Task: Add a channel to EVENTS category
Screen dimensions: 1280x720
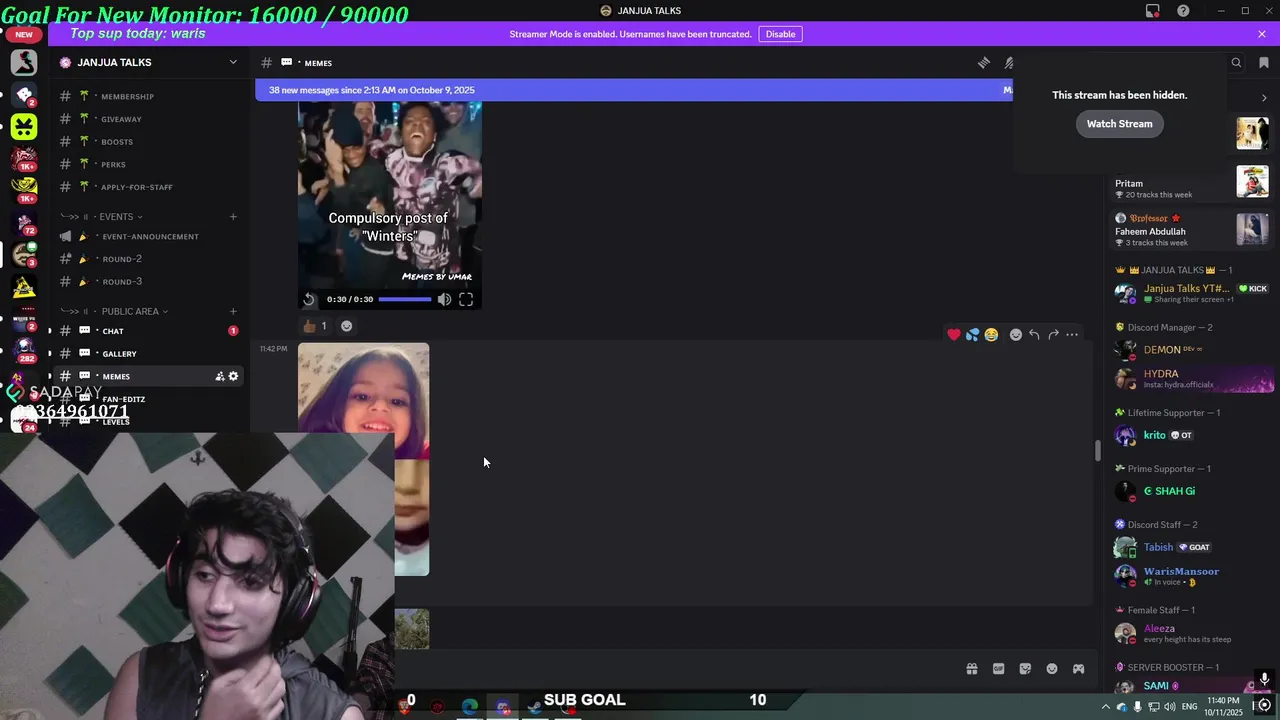Action: pos(233,216)
